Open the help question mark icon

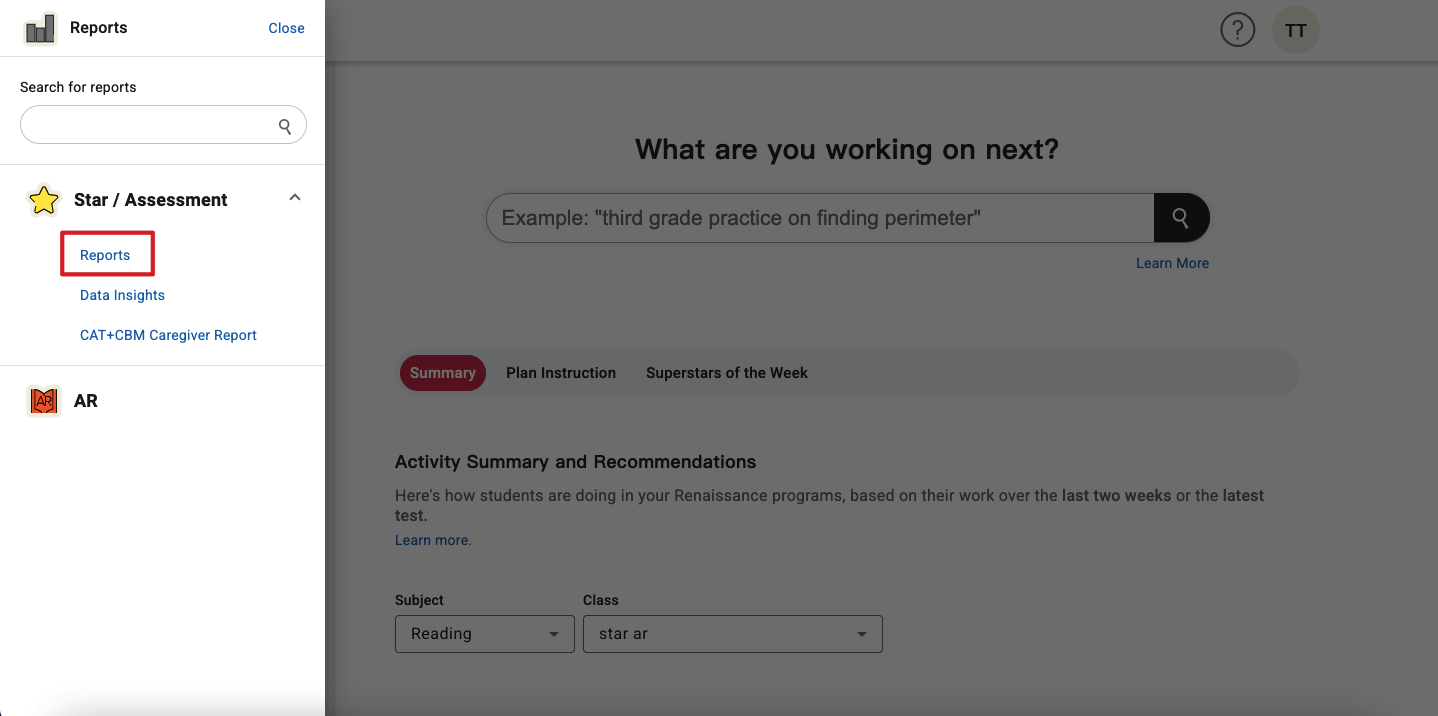(x=1237, y=31)
